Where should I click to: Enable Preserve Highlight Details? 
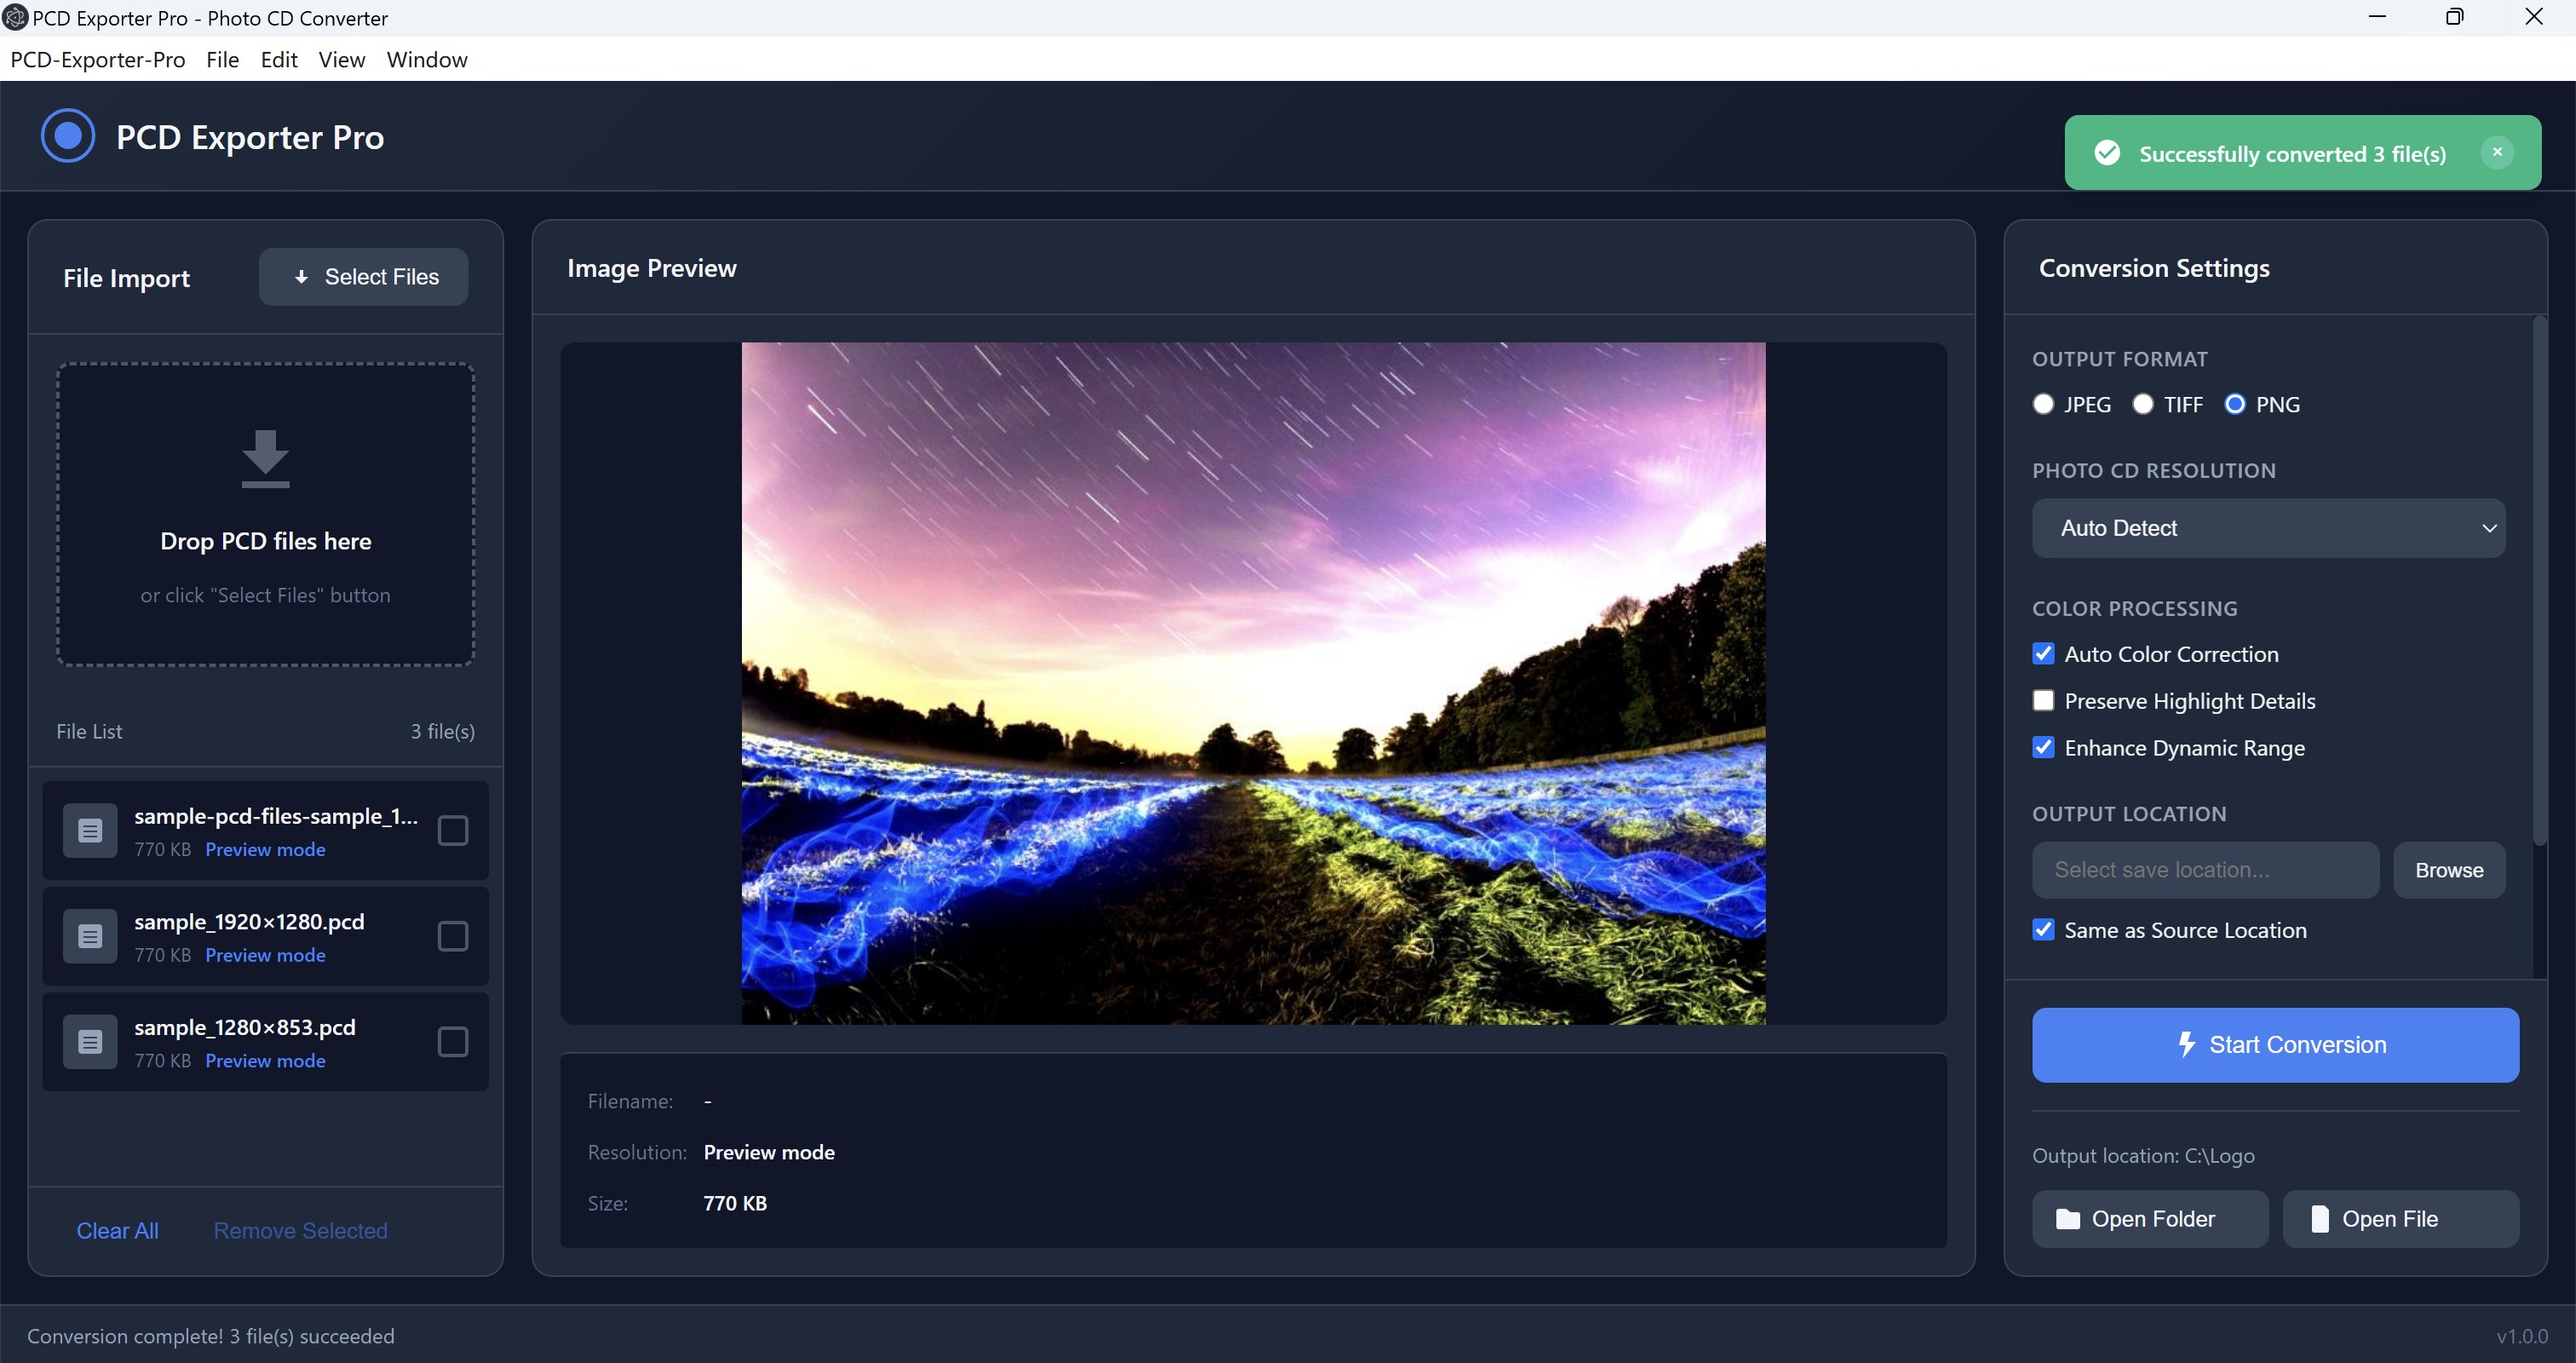2043,701
